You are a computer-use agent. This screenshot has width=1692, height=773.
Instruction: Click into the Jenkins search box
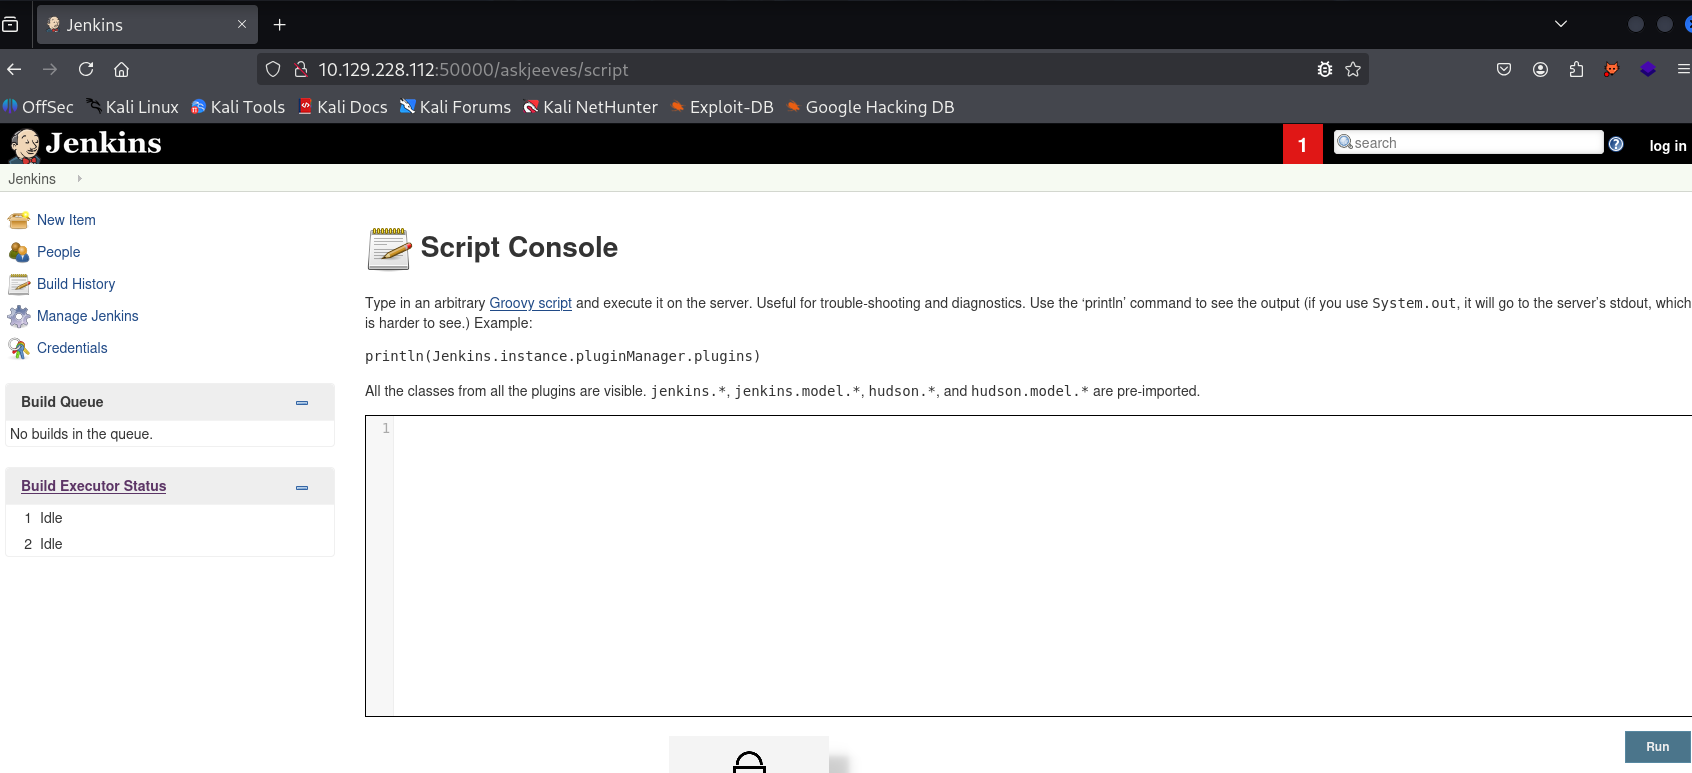click(x=1468, y=143)
